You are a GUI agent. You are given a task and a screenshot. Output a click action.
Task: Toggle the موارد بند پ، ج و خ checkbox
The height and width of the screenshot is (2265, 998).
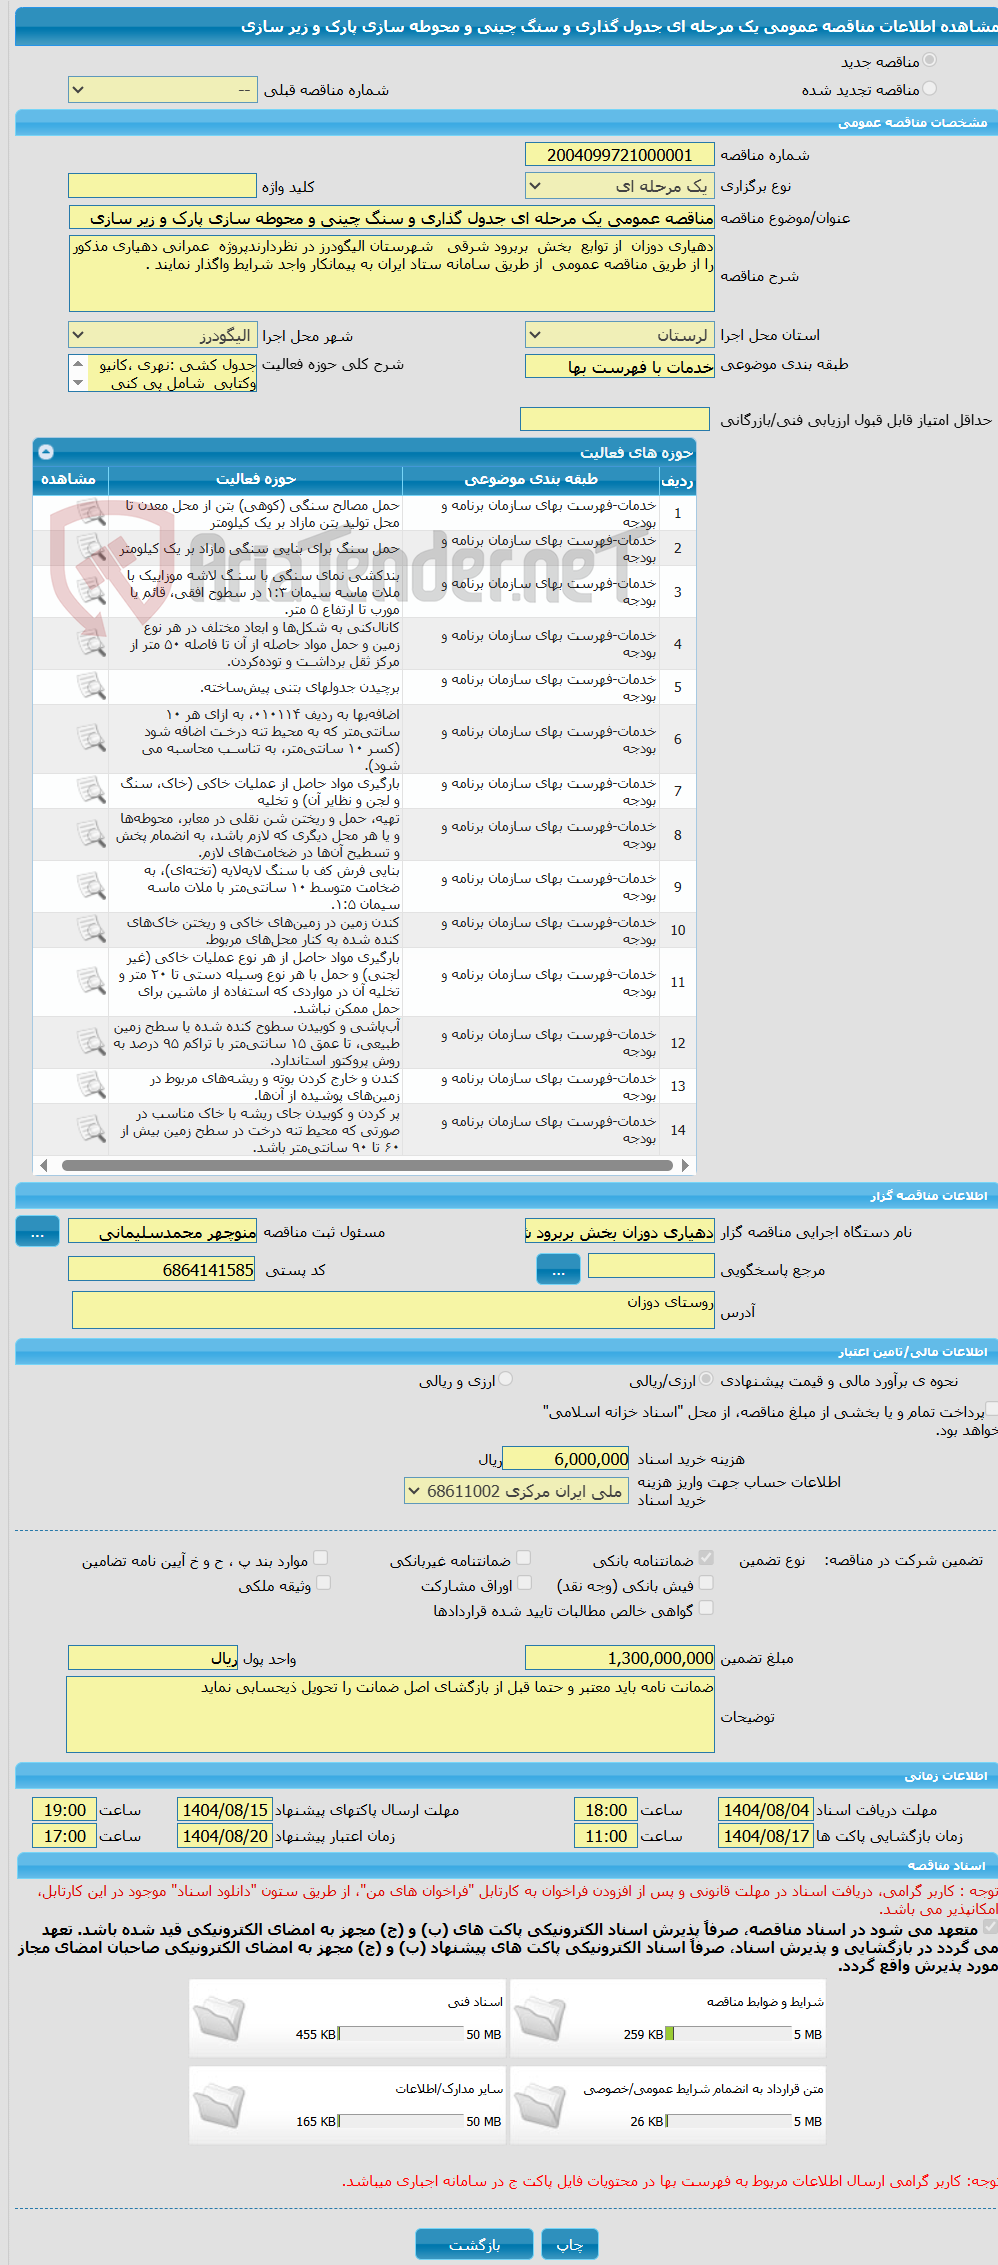[320, 1558]
